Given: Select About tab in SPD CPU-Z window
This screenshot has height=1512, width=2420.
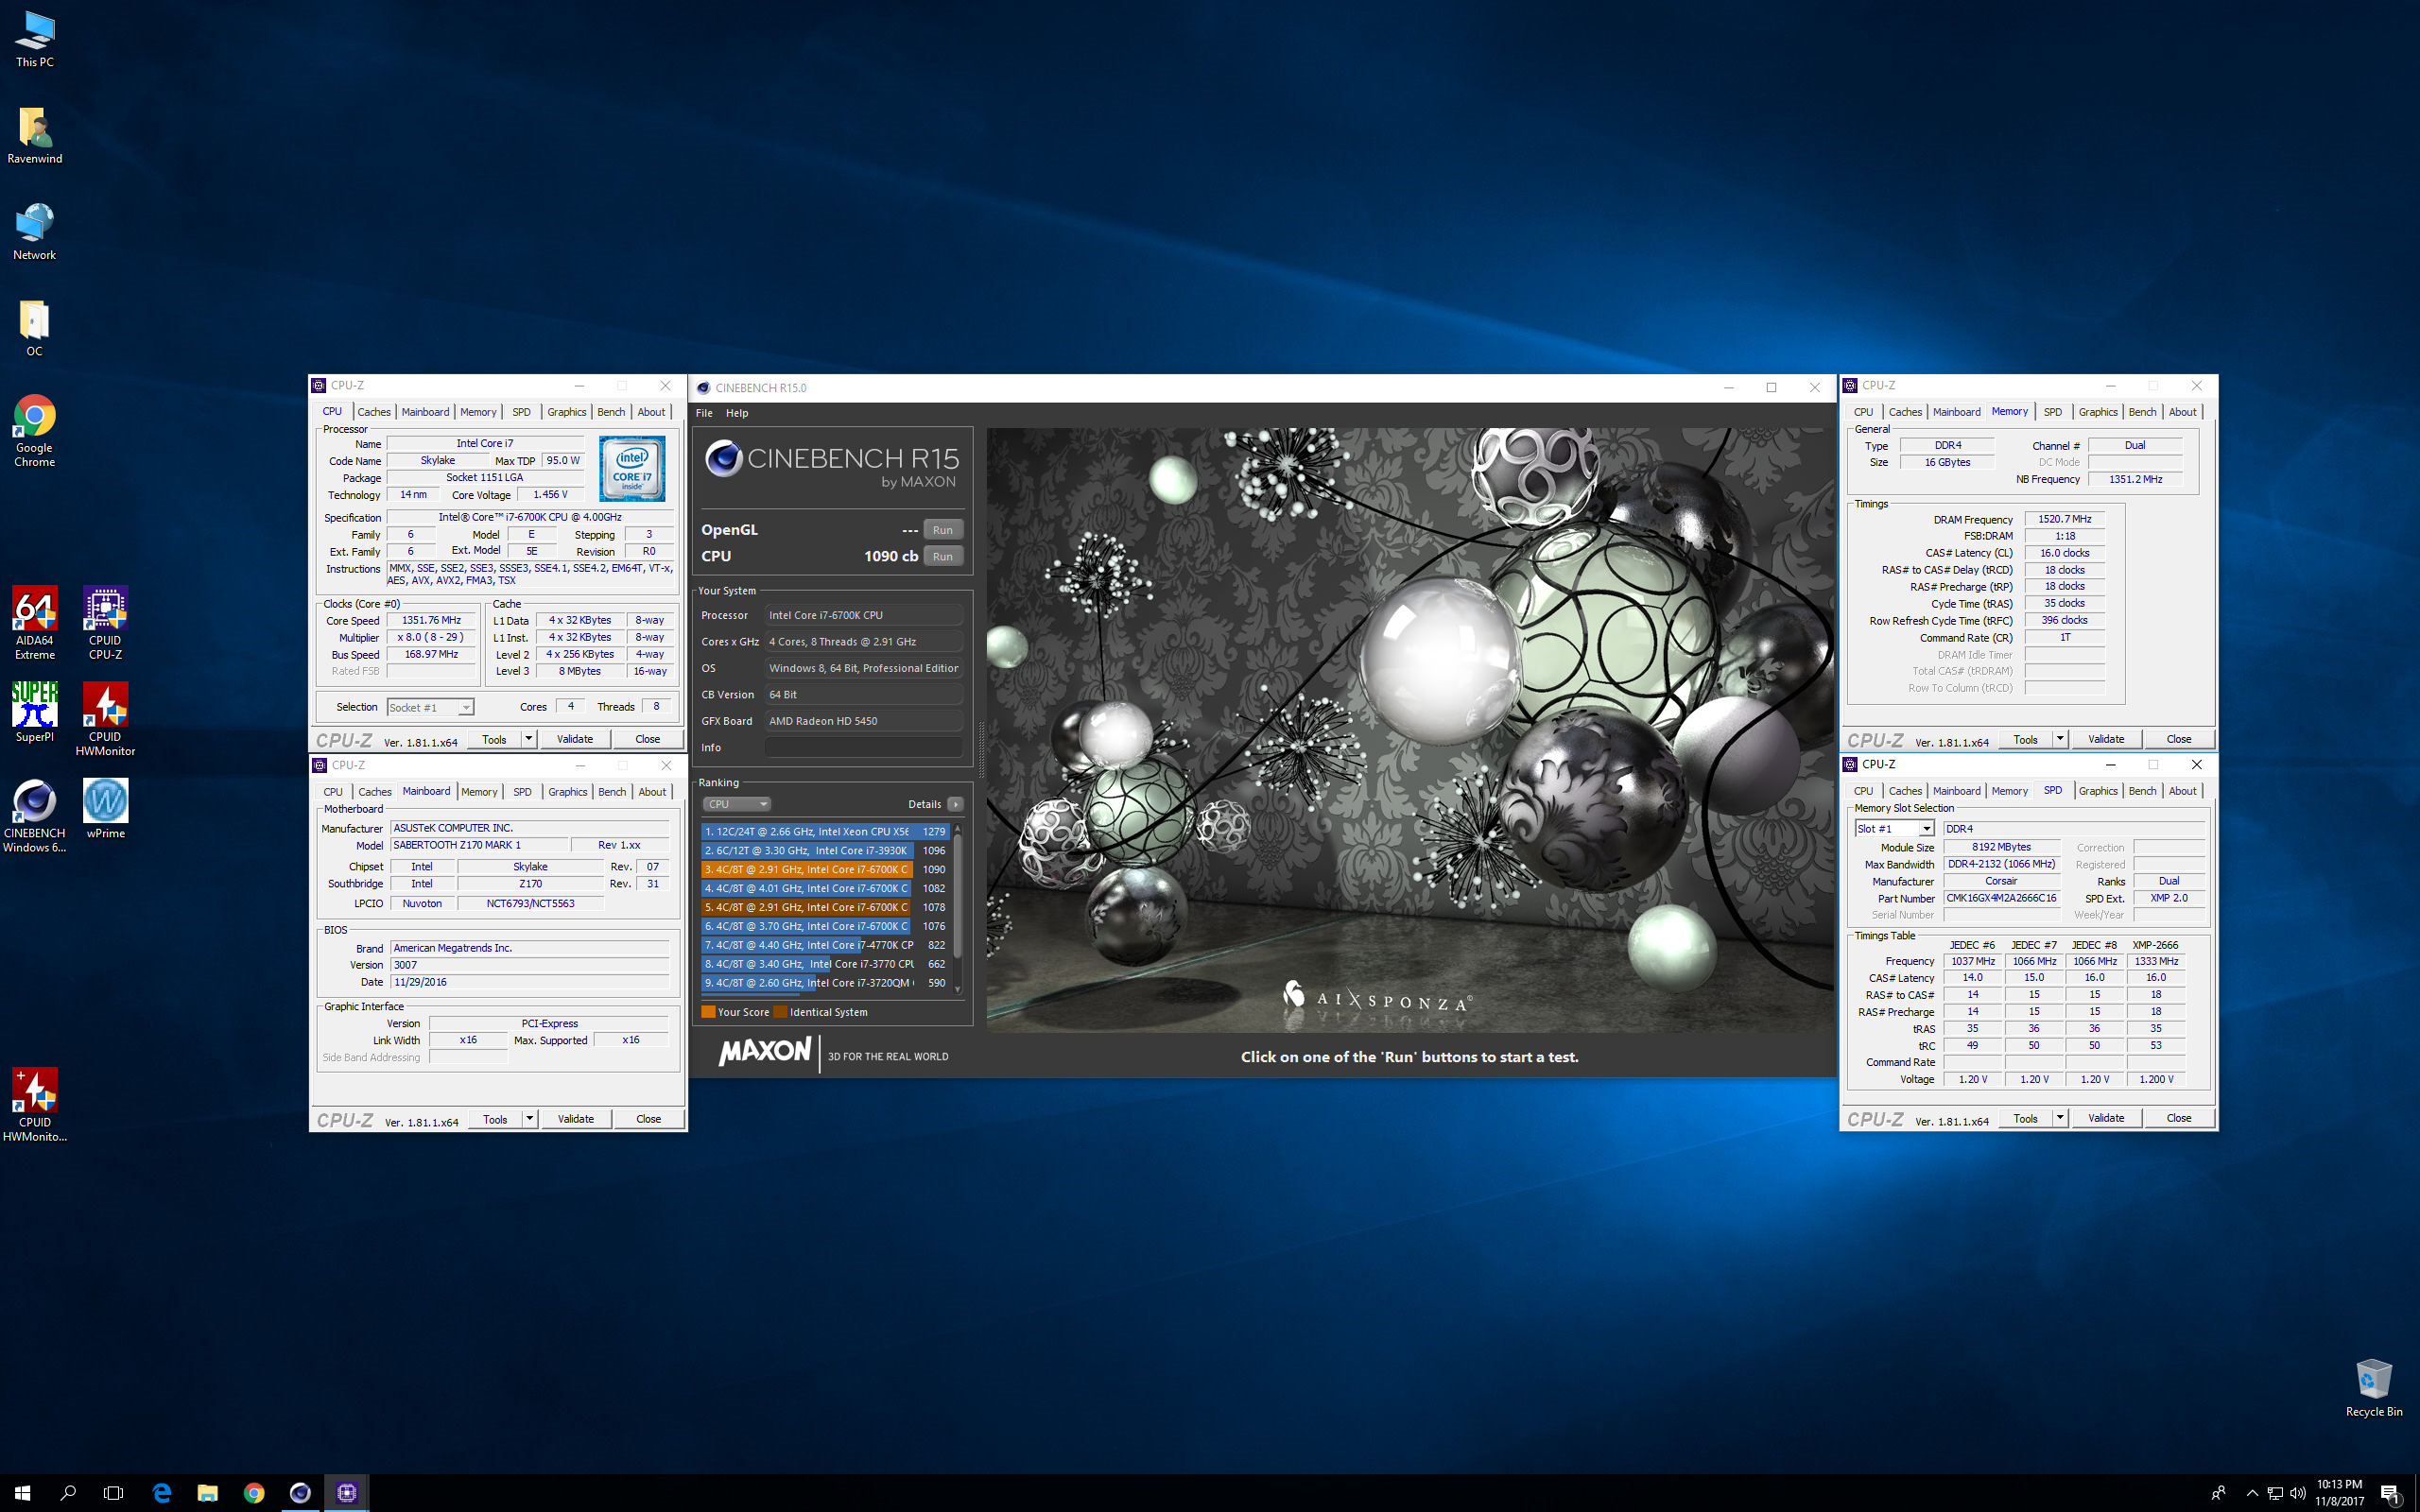Looking at the screenshot, I should 2182,791.
